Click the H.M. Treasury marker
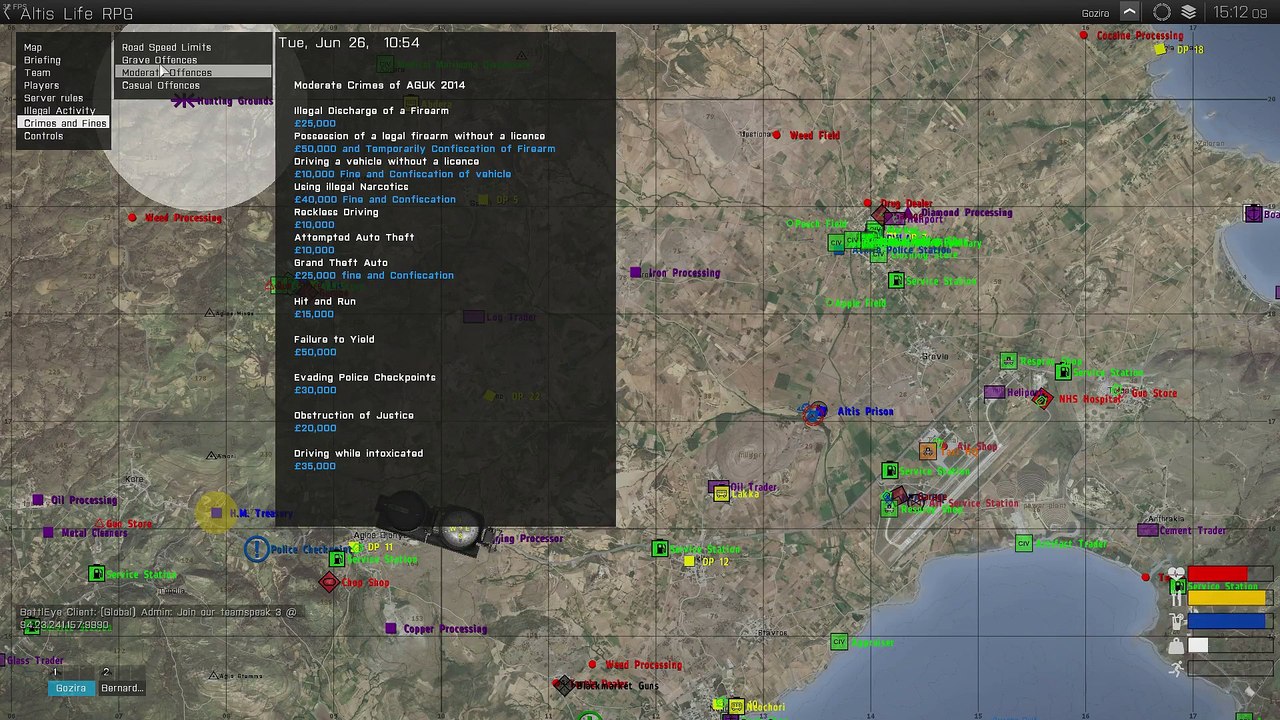This screenshot has height=720, width=1280. (217, 513)
